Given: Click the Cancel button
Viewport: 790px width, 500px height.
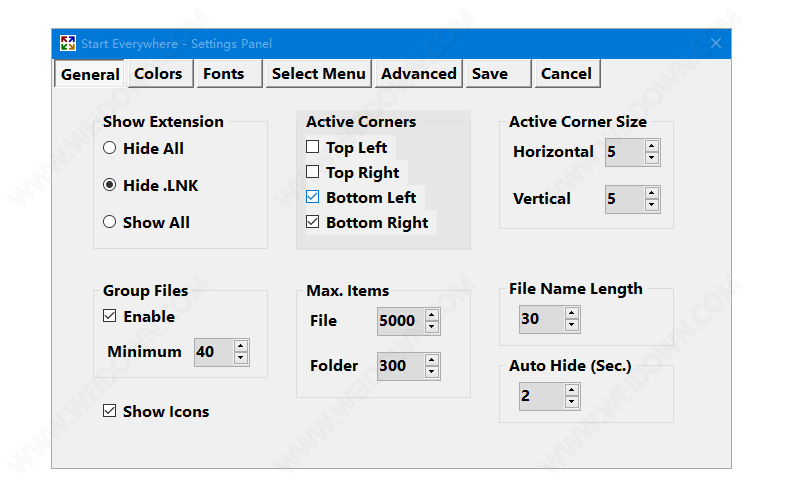Looking at the screenshot, I should pos(566,74).
